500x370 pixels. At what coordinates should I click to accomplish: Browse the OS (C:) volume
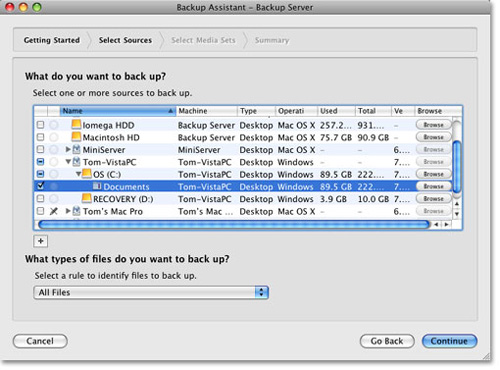point(433,174)
